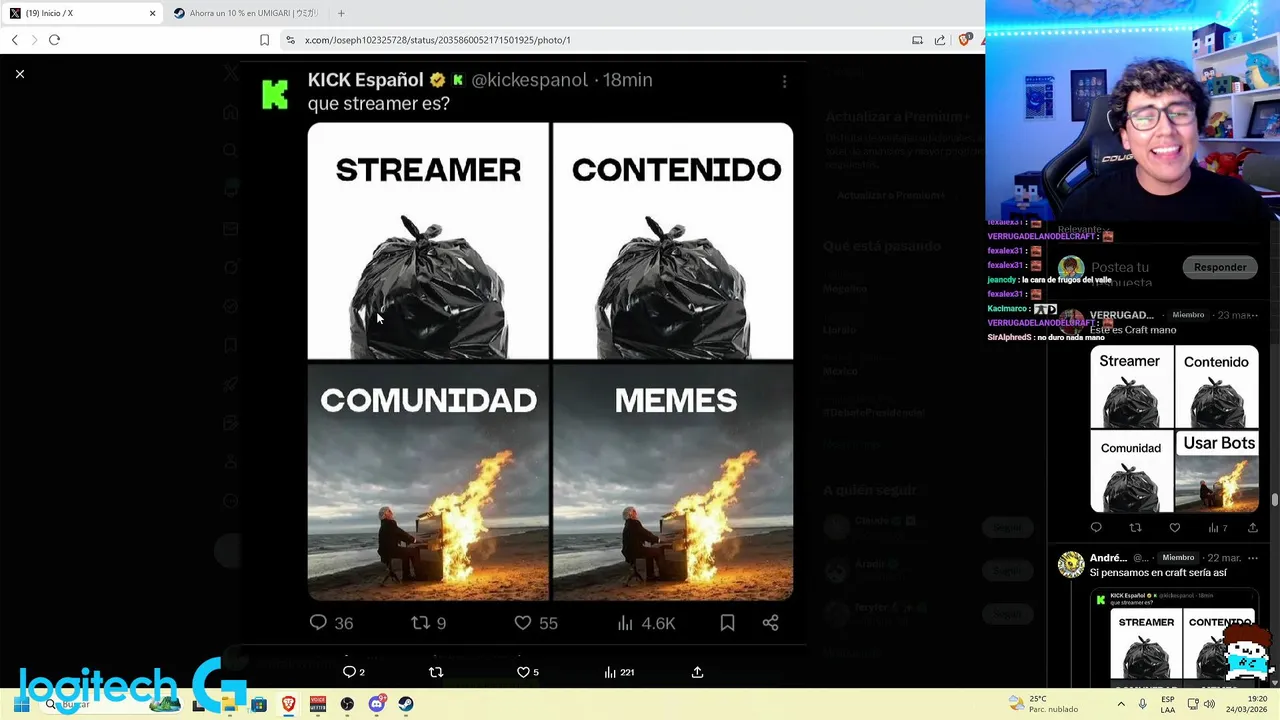
Task: Click the bottom bar repost icon
Action: point(436,672)
